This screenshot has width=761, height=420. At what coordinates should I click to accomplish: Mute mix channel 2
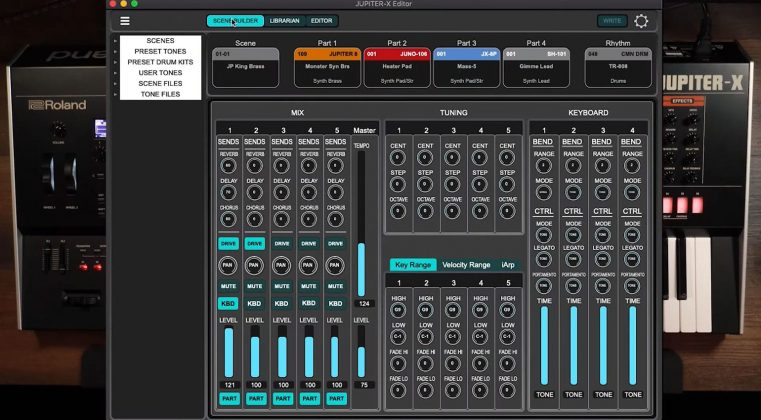coord(255,285)
